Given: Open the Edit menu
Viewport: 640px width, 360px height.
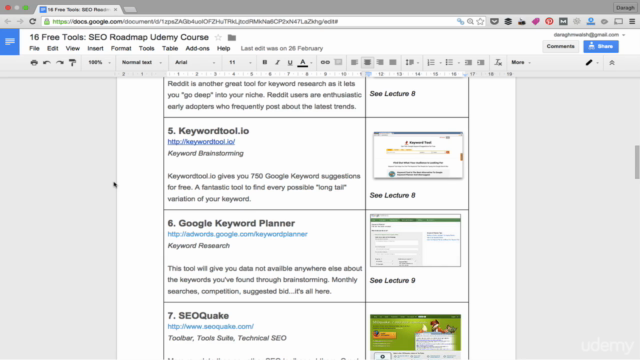Looking at the screenshot, I should (x=52, y=48).
